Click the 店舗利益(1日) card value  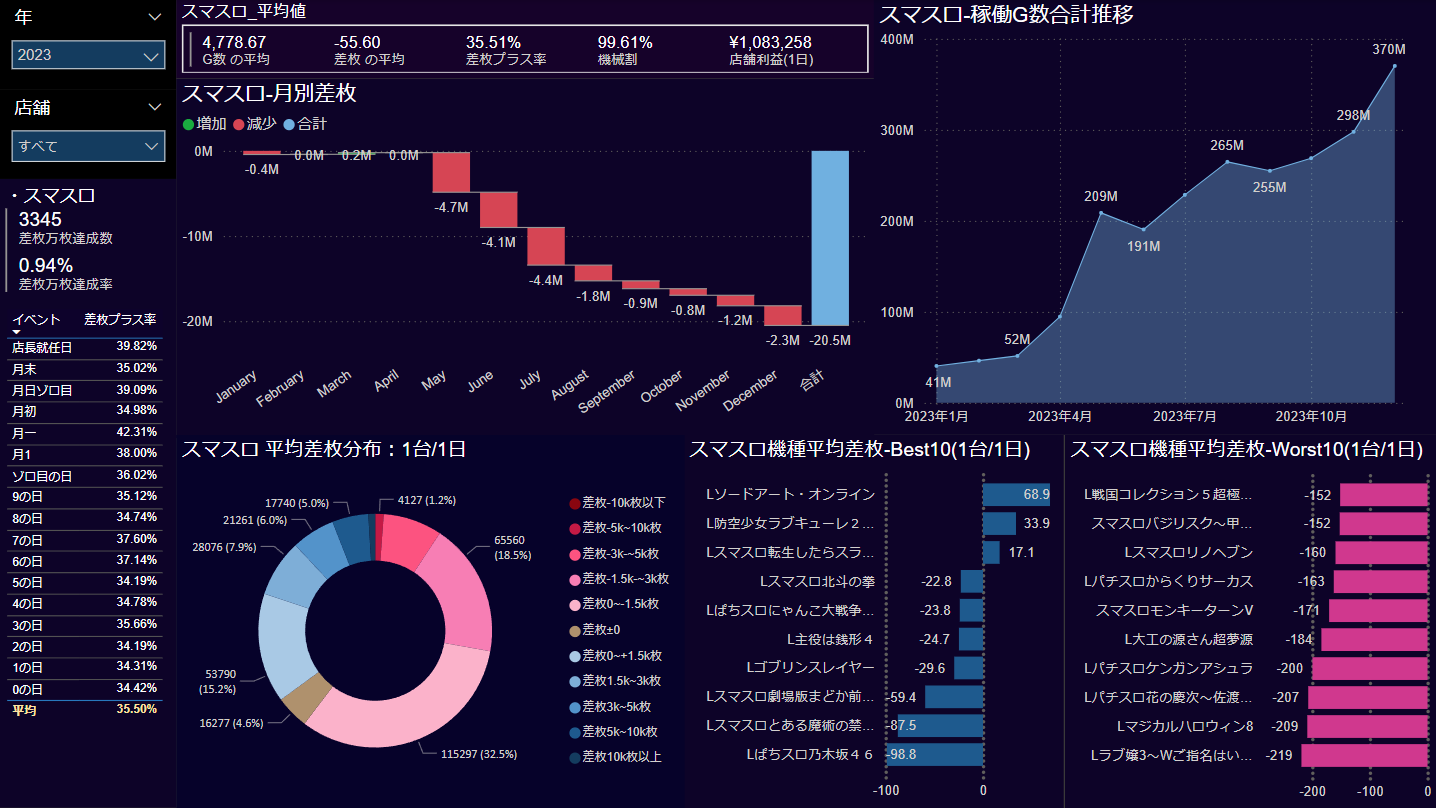pyautogui.click(x=771, y=43)
